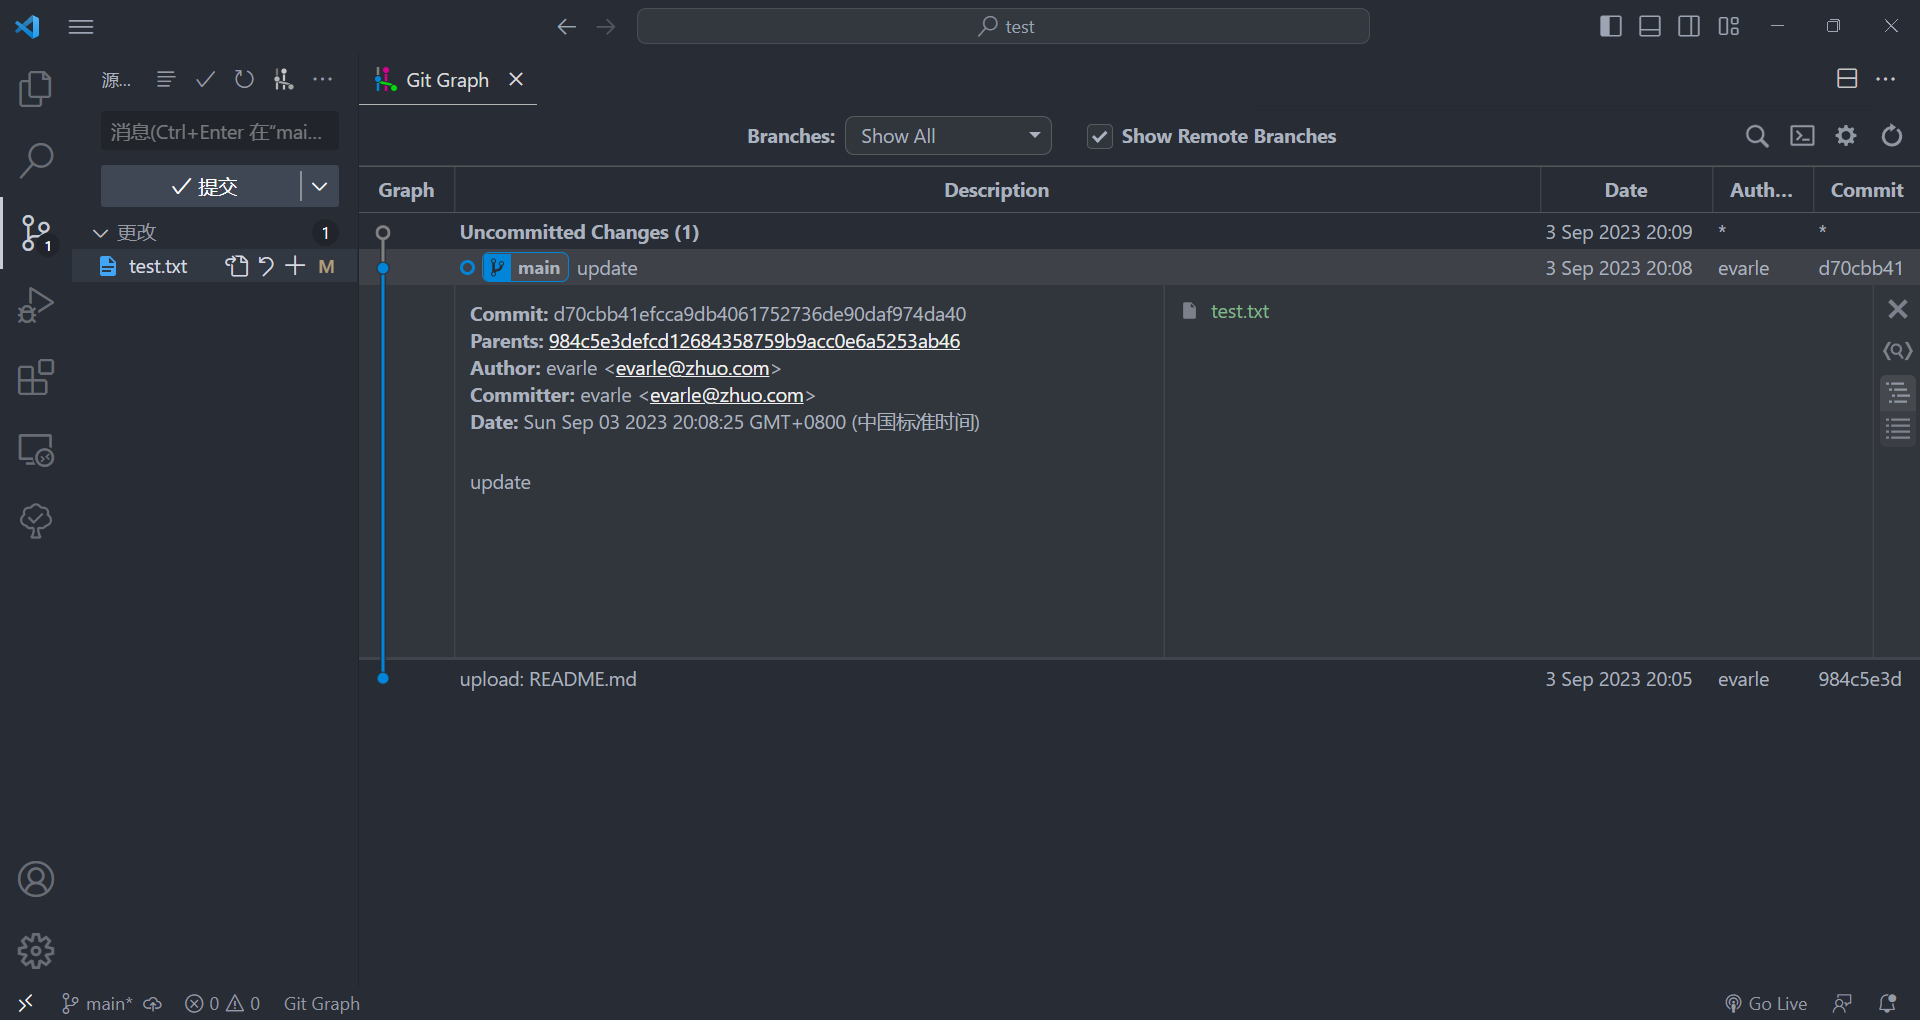
Task: Click the hamburger application menu
Action: (x=81, y=27)
